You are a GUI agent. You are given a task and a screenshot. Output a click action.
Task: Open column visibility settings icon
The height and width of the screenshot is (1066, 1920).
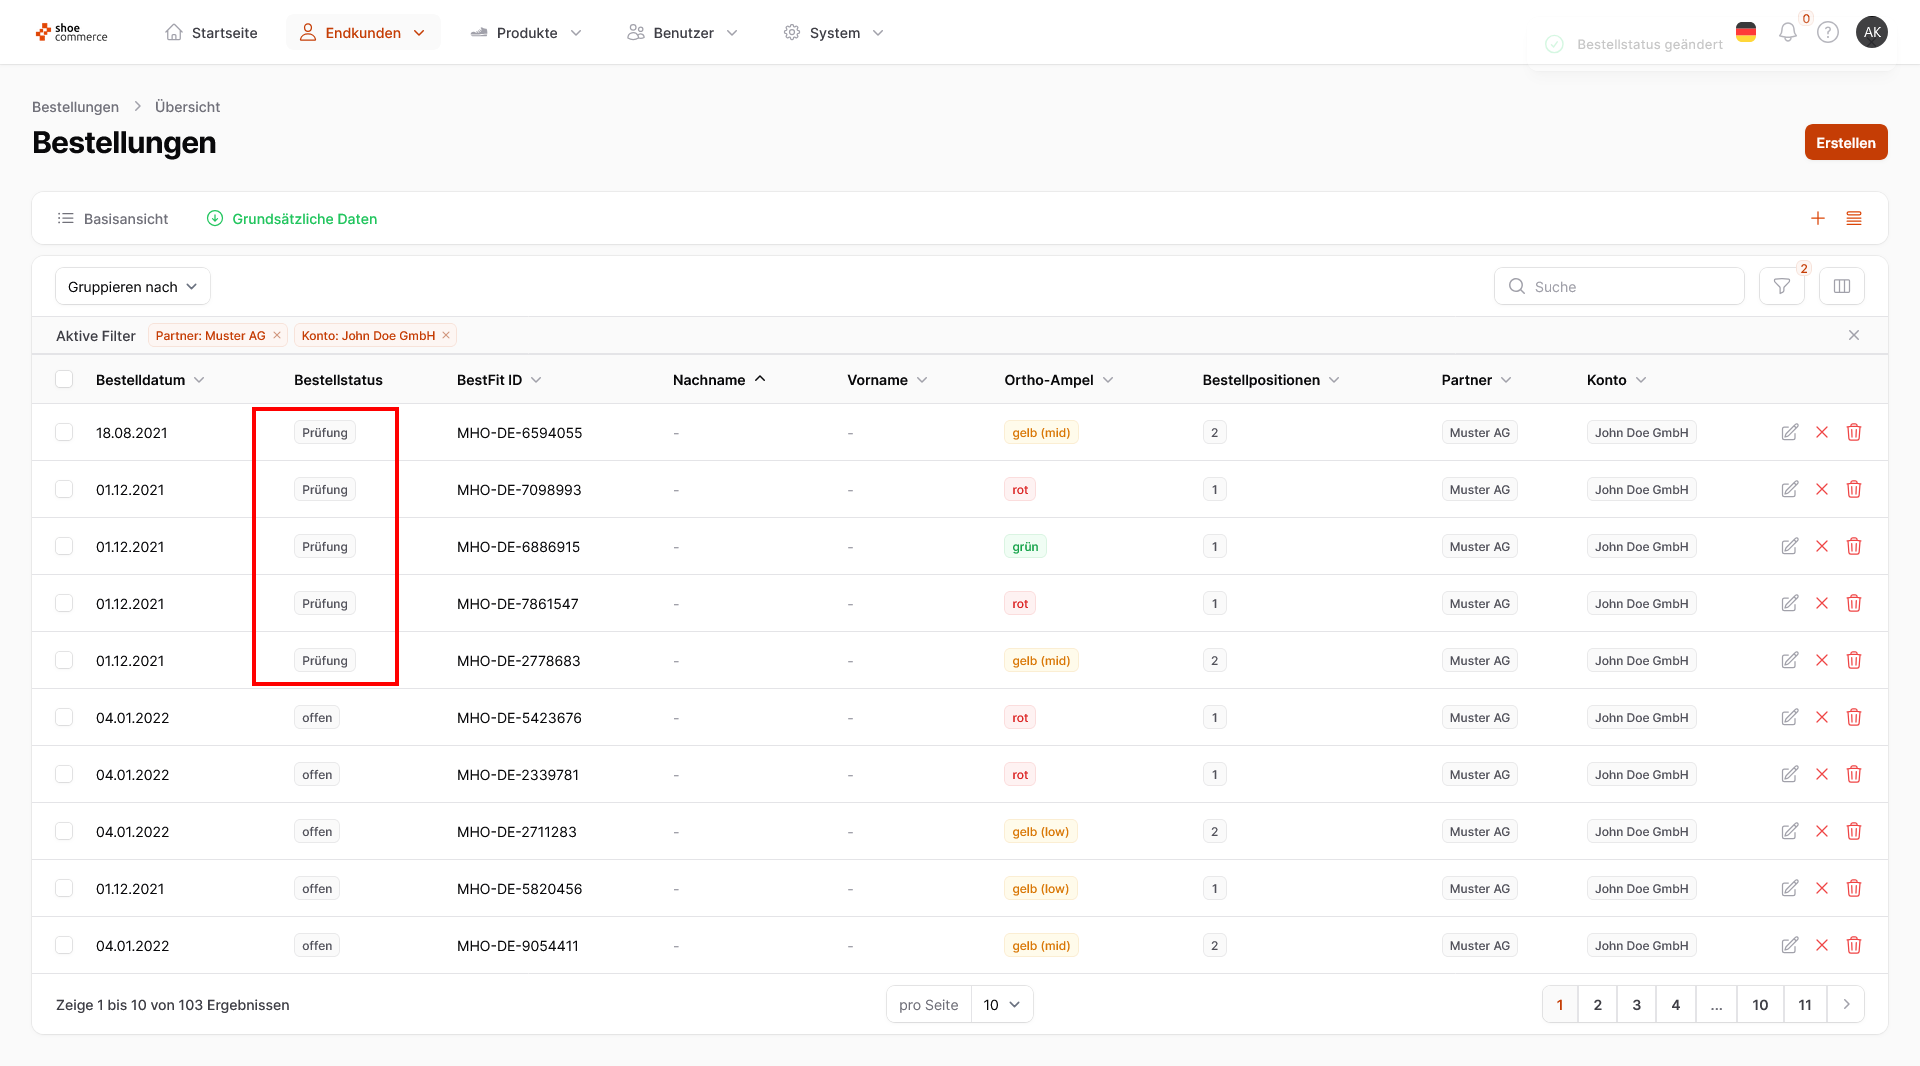[x=1841, y=287]
